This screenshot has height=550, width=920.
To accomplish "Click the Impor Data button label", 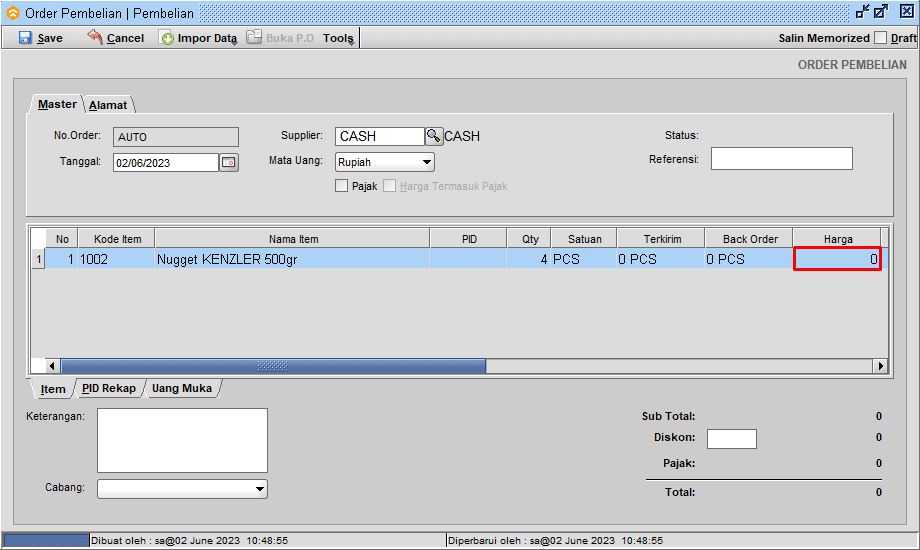I will (207, 38).
